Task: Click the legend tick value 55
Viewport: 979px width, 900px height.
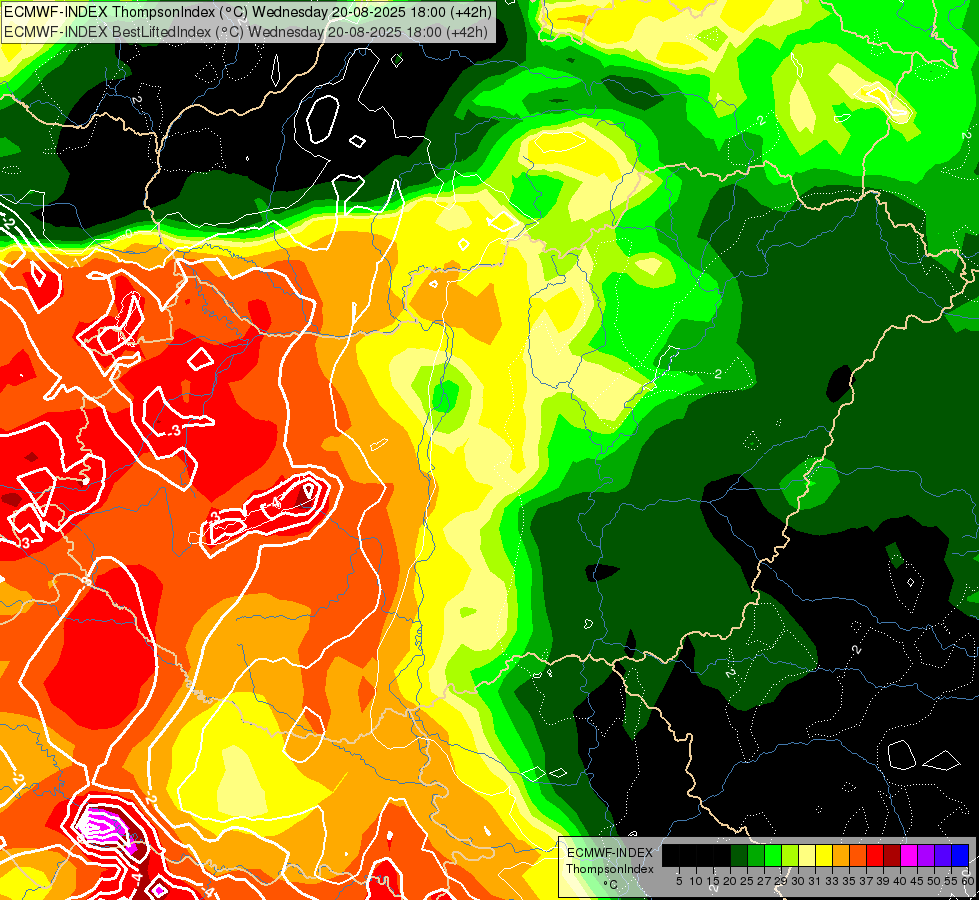Action: point(952,881)
